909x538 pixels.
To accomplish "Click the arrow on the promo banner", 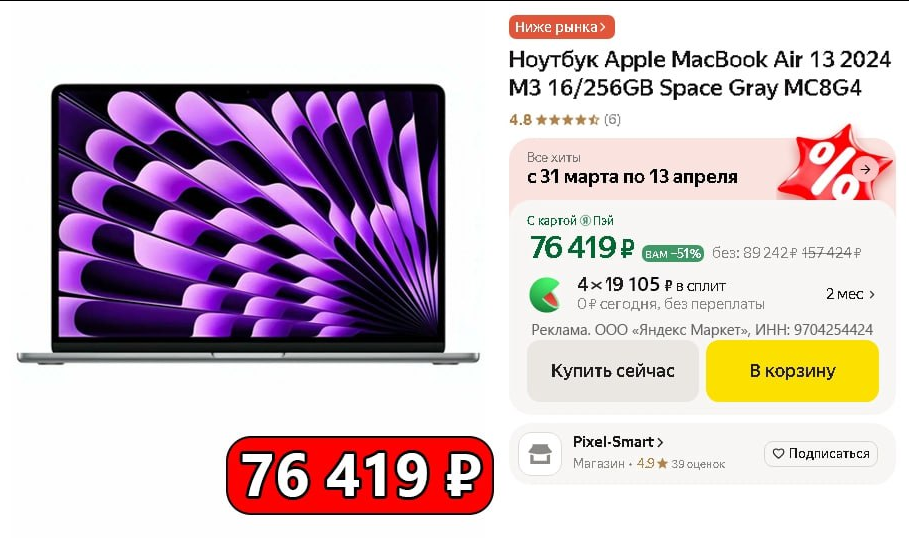I will click(x=865, y=169).
